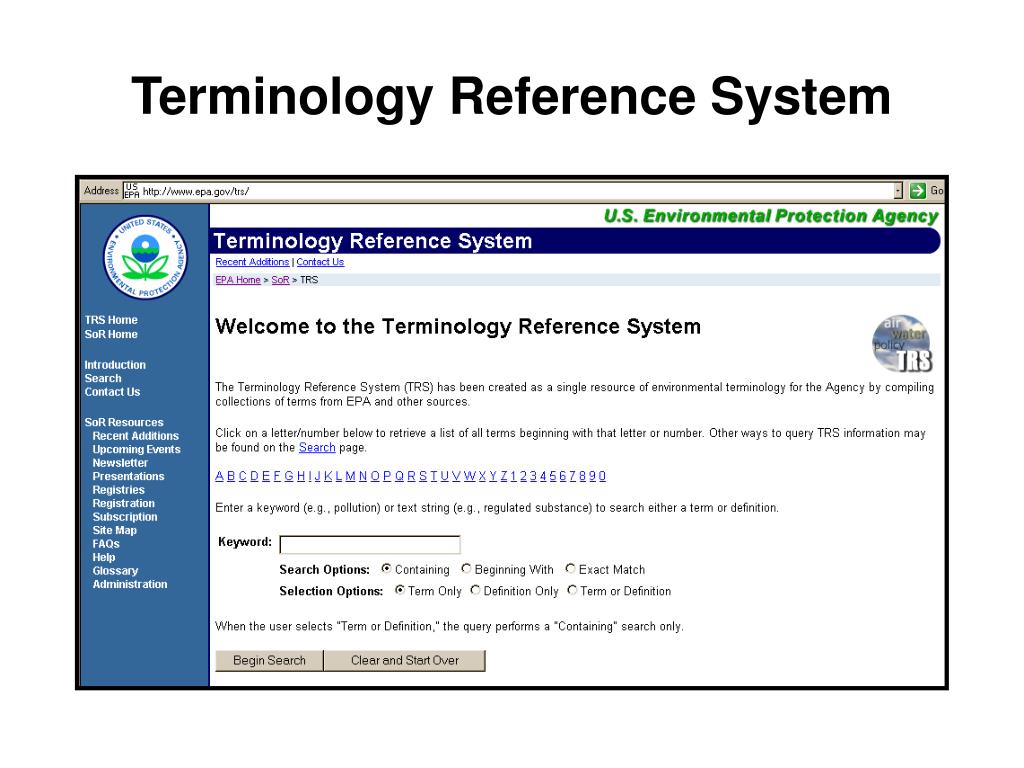List terms beginning with letter D
The width and height of the screenshot is (1024, 768).
click(x=255, y=476)
